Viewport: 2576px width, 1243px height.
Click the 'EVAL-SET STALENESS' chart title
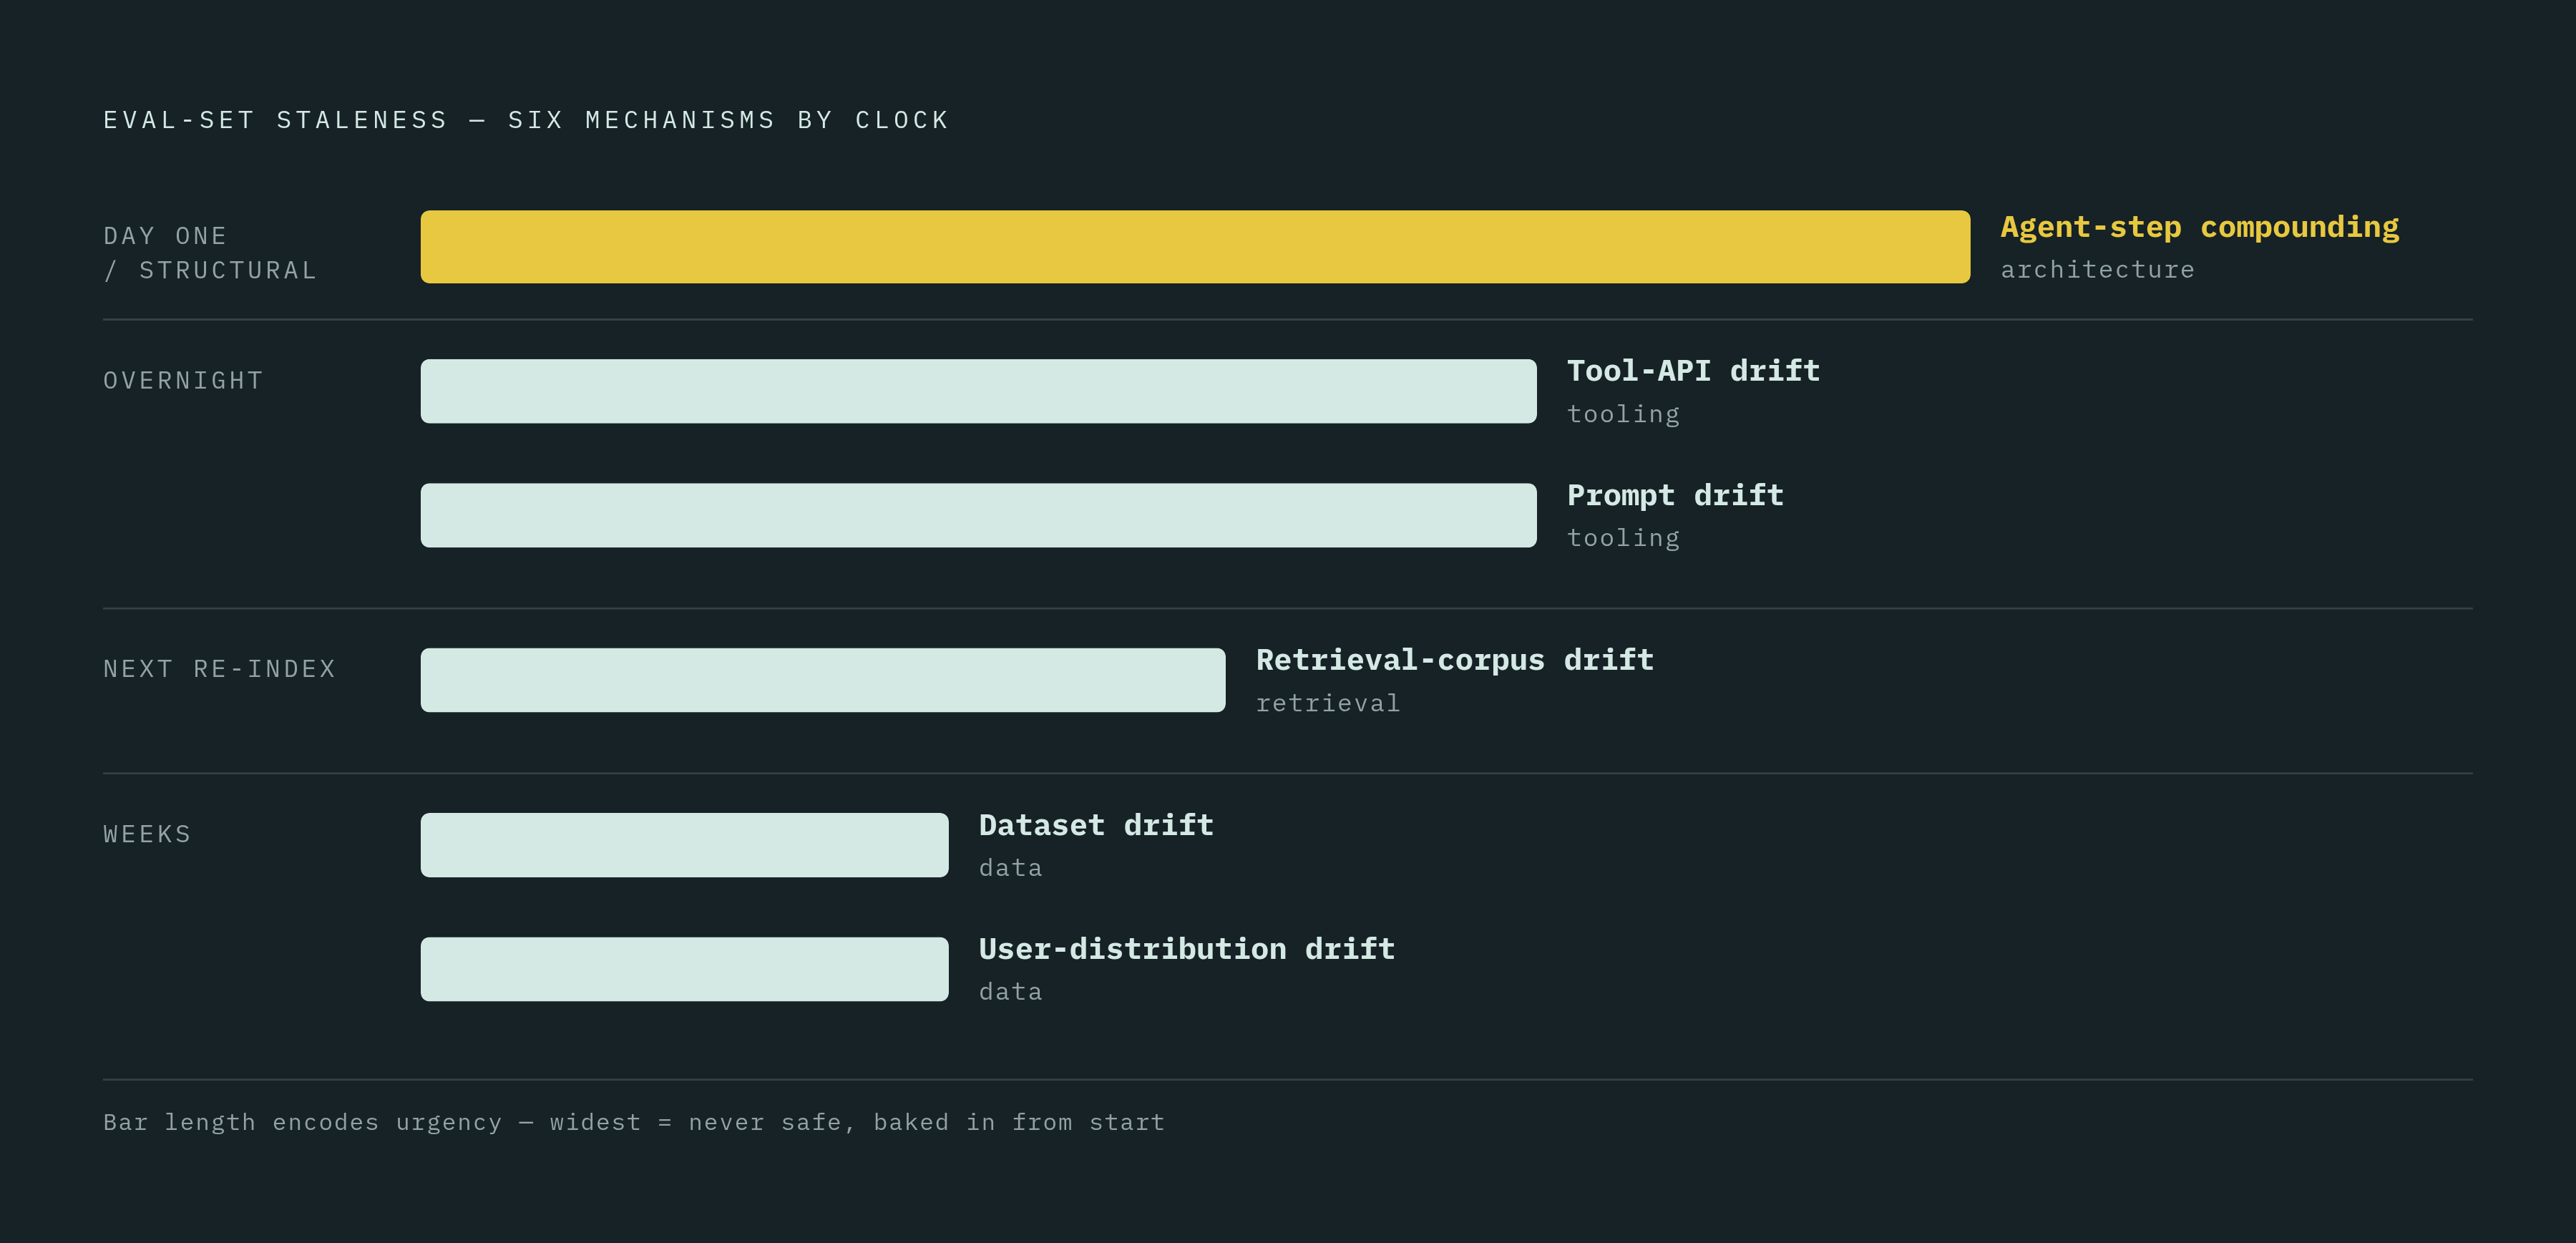tap(526, 120)
